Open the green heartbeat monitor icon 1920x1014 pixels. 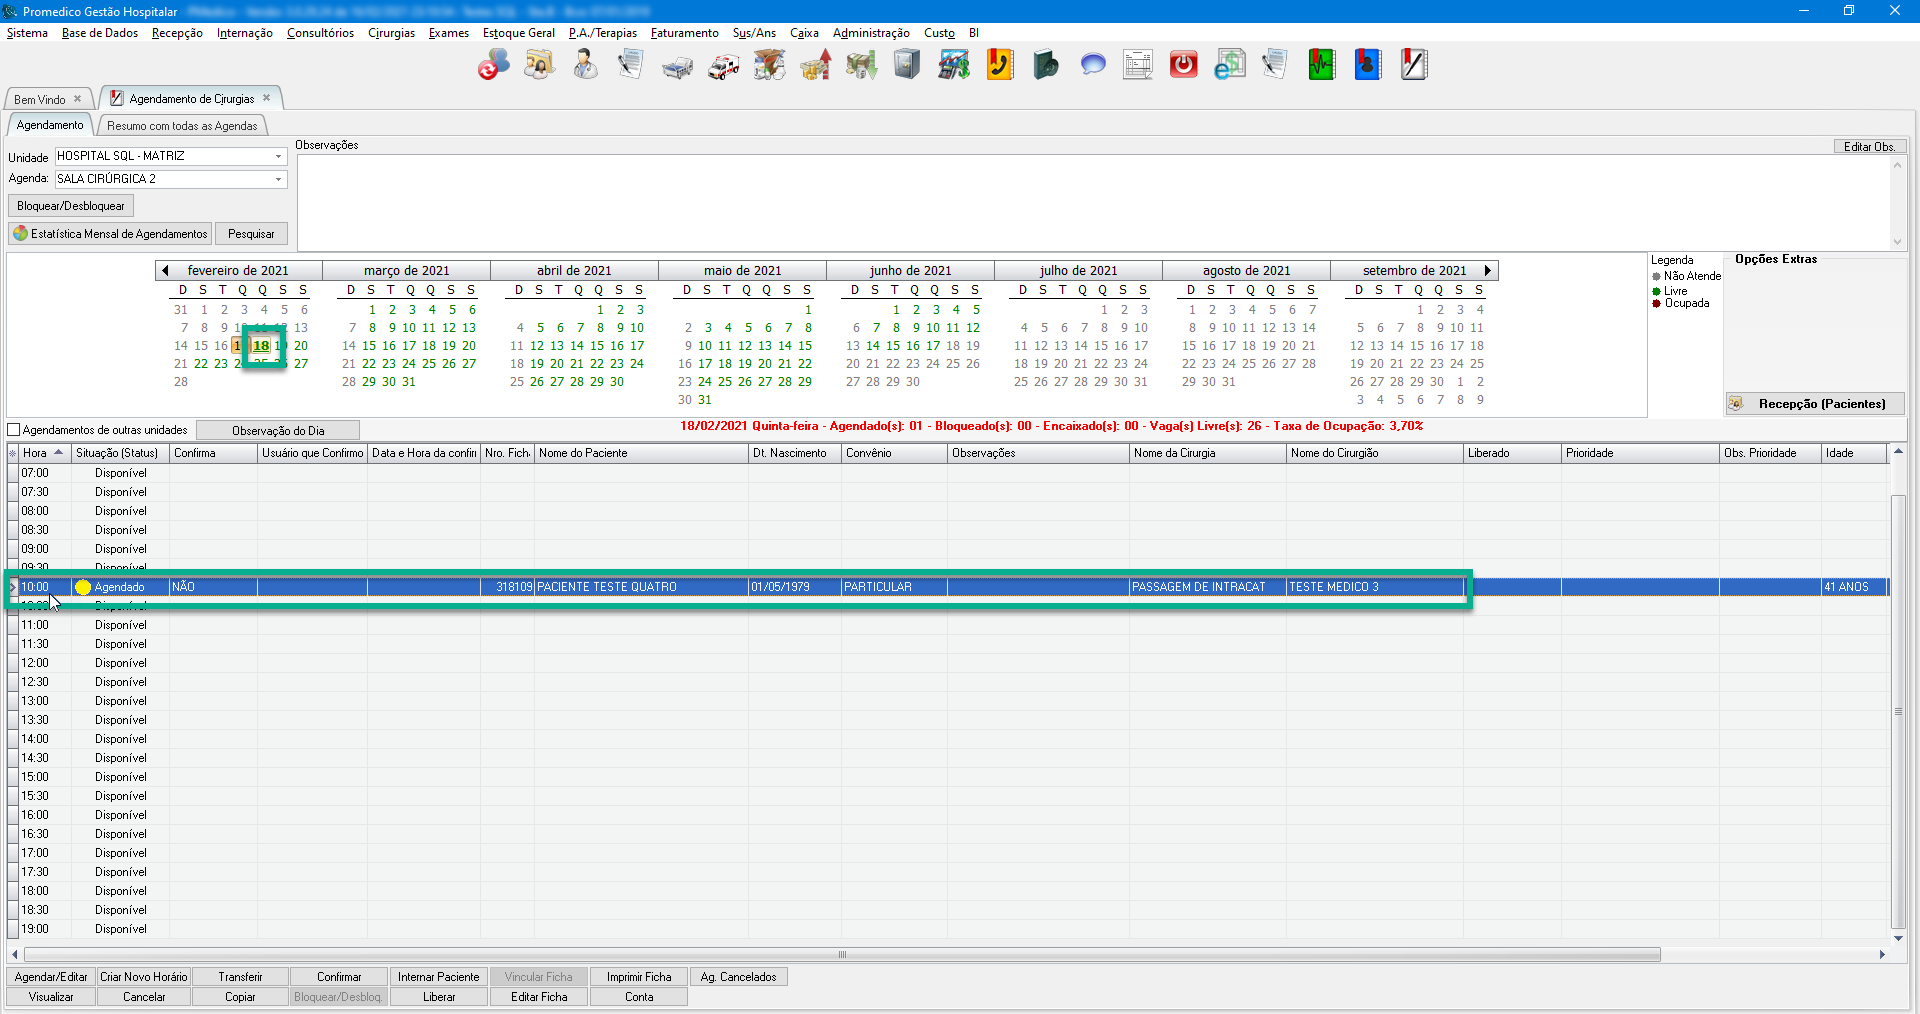click(1322, 66)
